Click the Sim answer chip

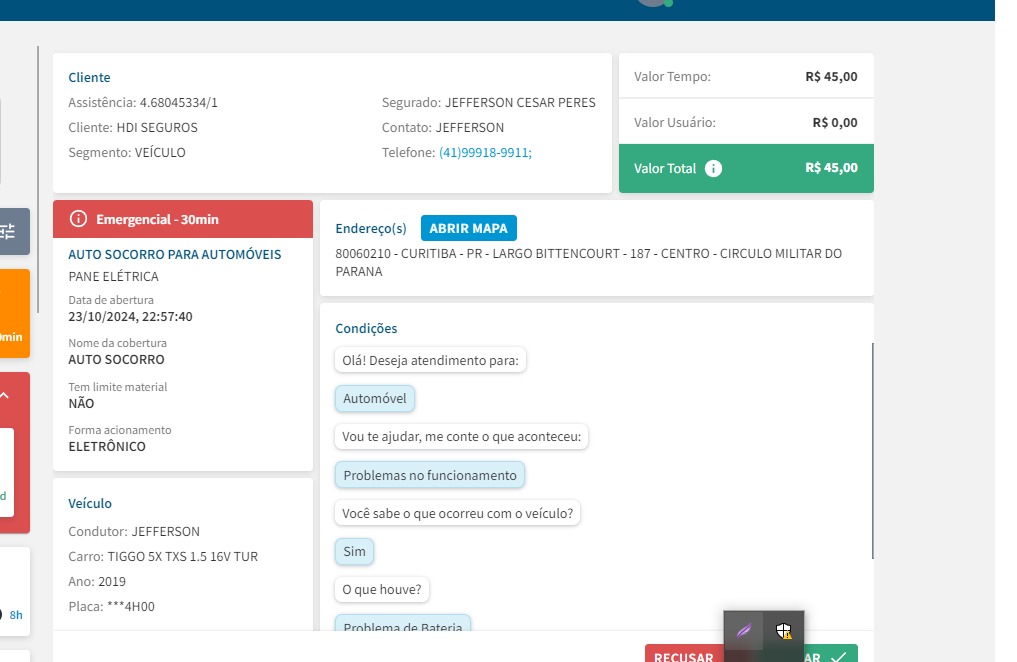click(354, 551)
